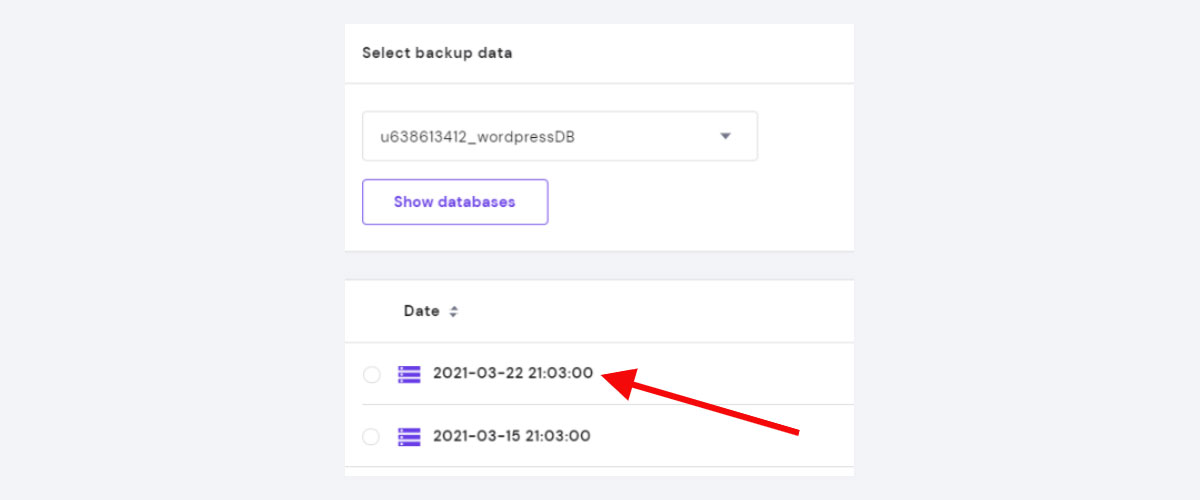Select radio button for 2021-03-22 backup
This screenshot has width=1200, height=500.
click(372, 374)
